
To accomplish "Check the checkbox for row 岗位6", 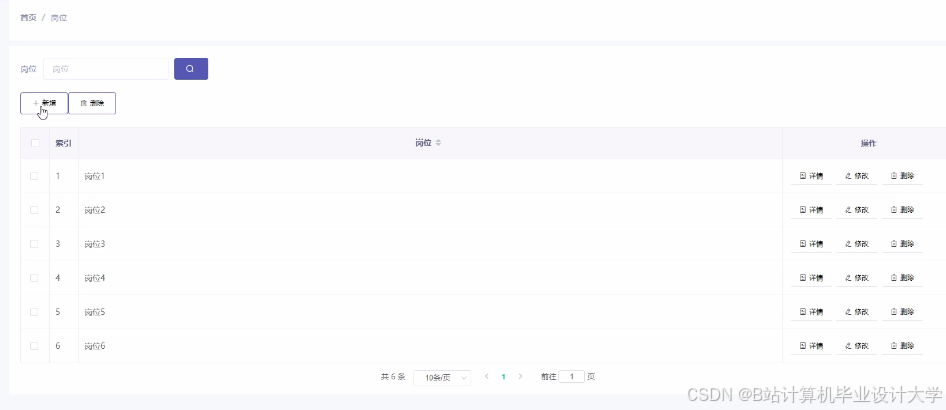I will point(34,346).
